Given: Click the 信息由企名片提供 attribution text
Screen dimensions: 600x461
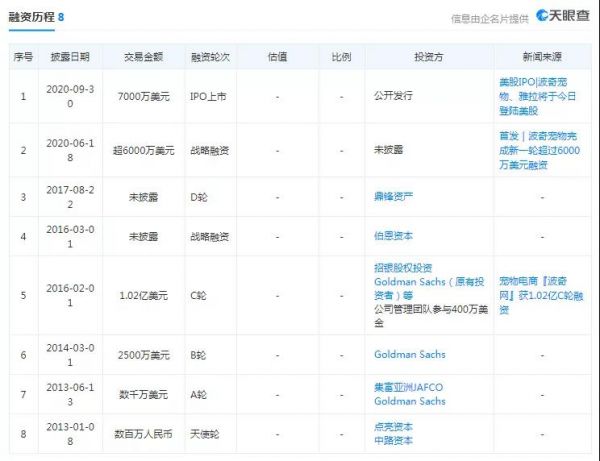Looking at the screenshot, I should pos(490,18).
